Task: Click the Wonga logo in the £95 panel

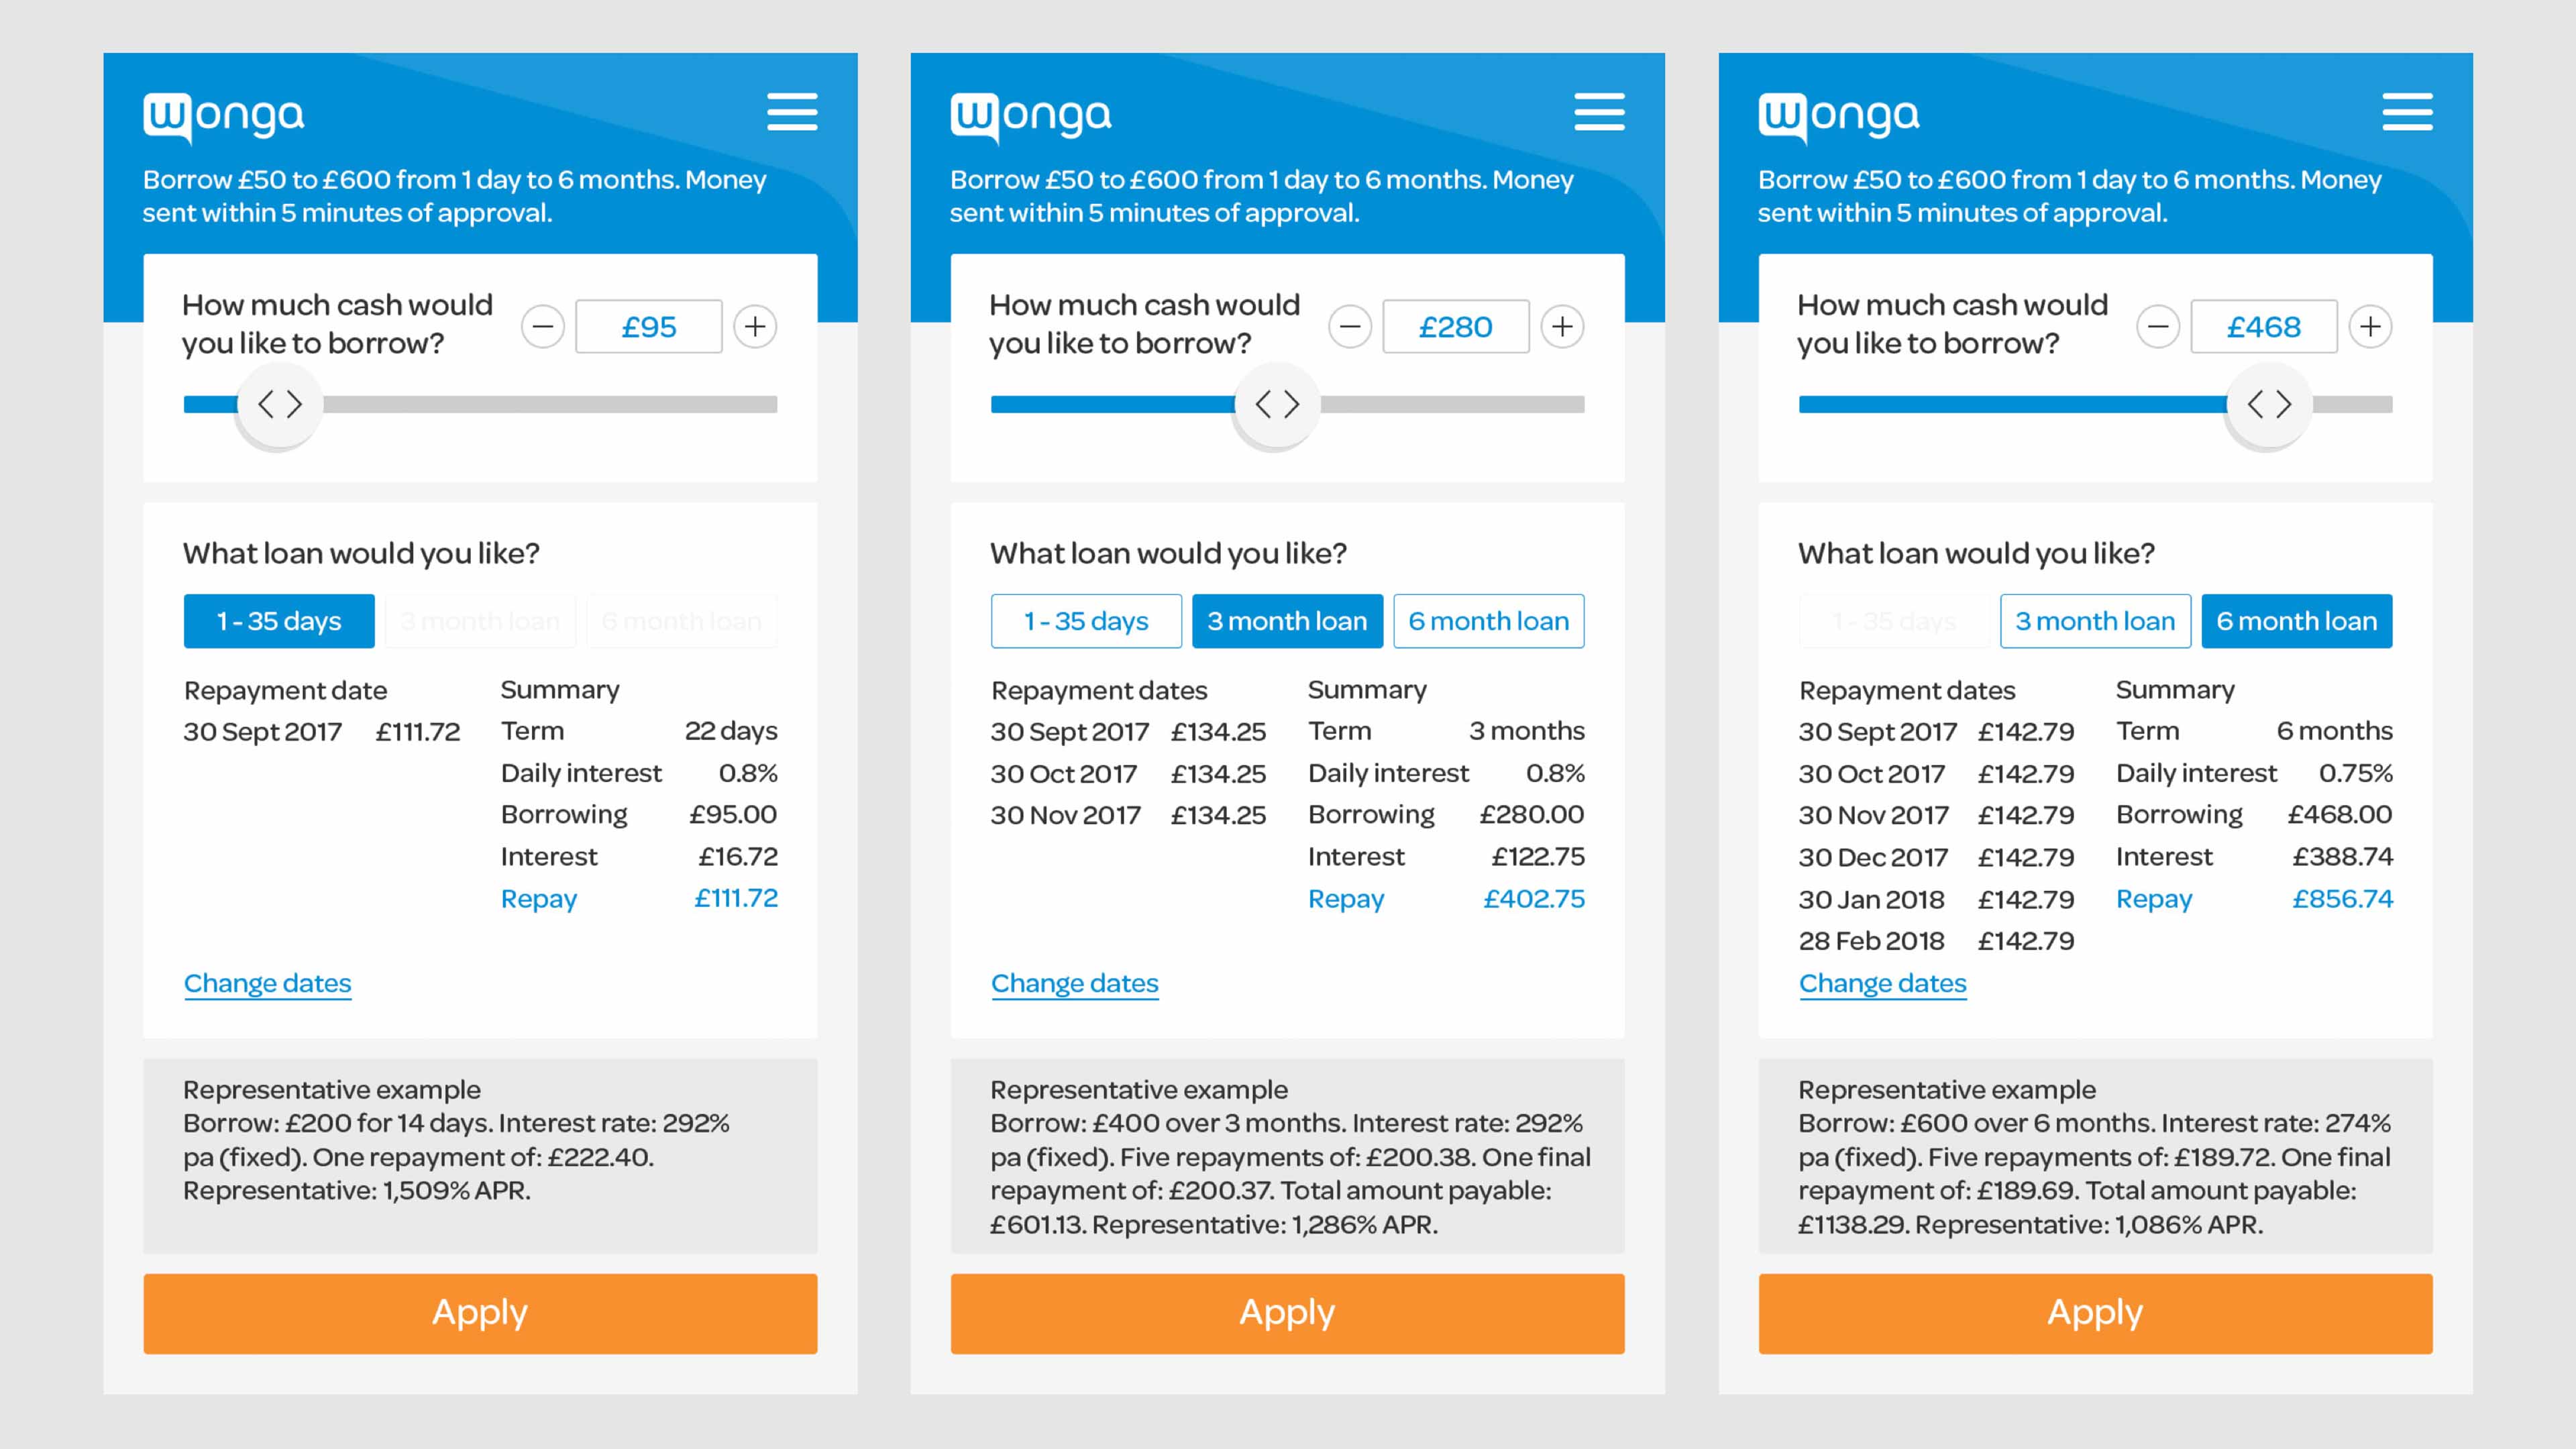Action: point(223,117)
